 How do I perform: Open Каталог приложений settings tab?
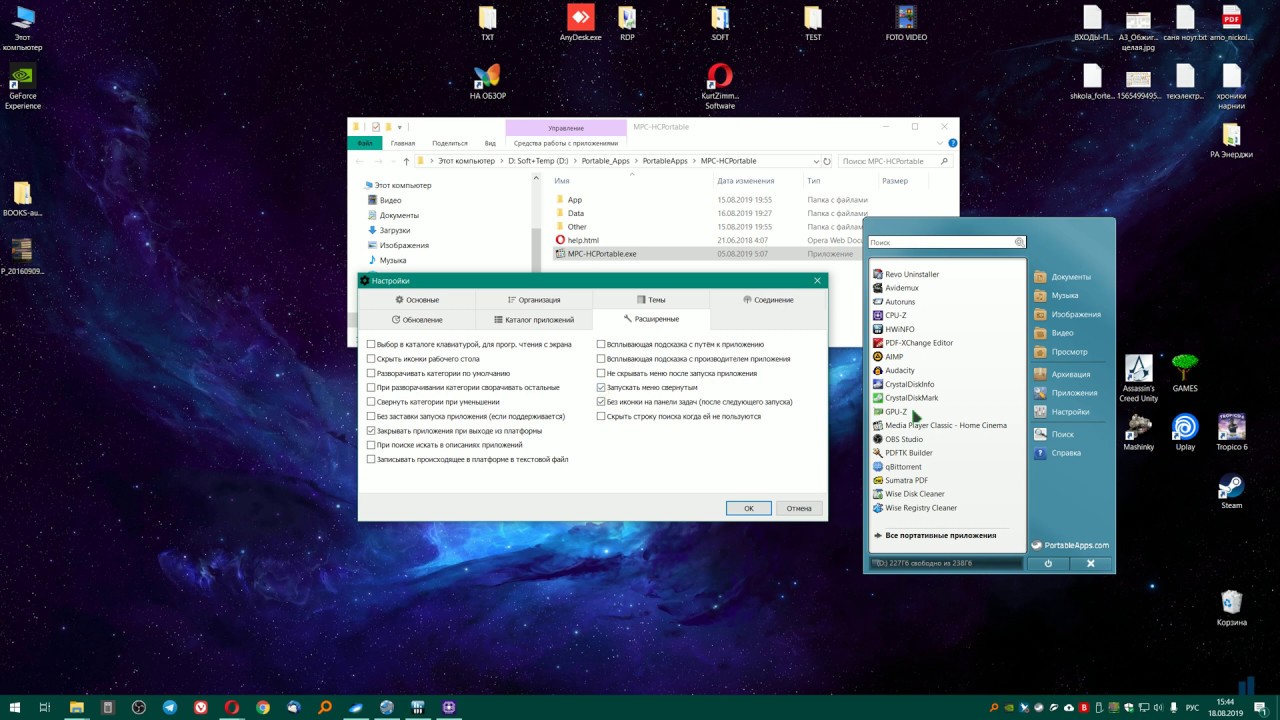point(533,319)
